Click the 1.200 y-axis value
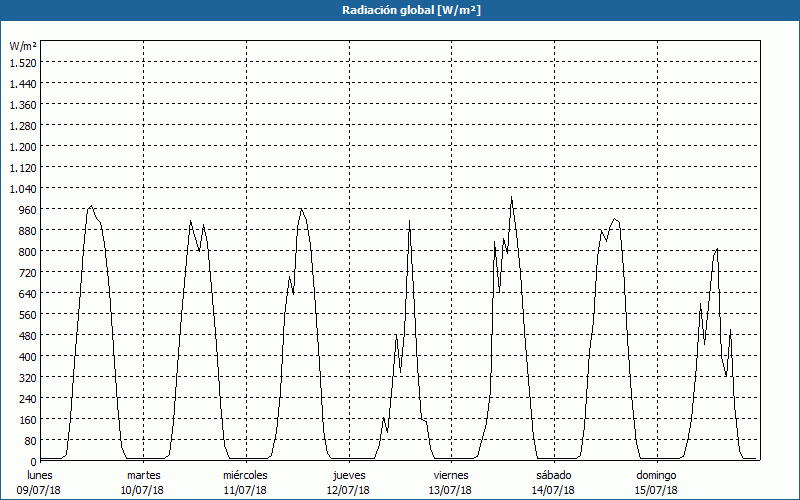 (23, 147)
